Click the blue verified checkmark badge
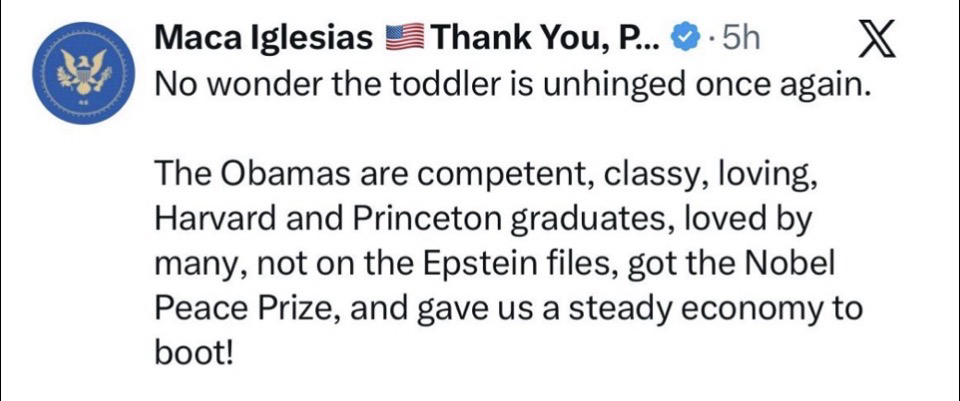 pyautogui.click(x=682, y=40)
